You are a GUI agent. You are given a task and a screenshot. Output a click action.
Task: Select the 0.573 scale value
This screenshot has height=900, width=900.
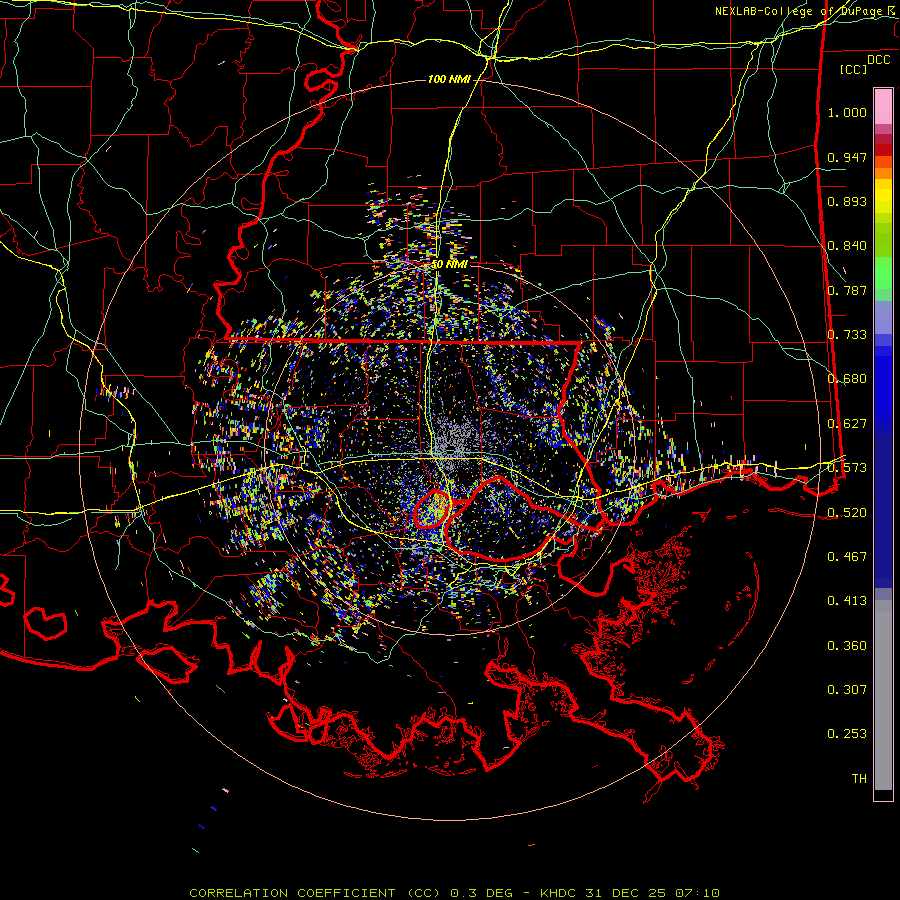[847, 468]
